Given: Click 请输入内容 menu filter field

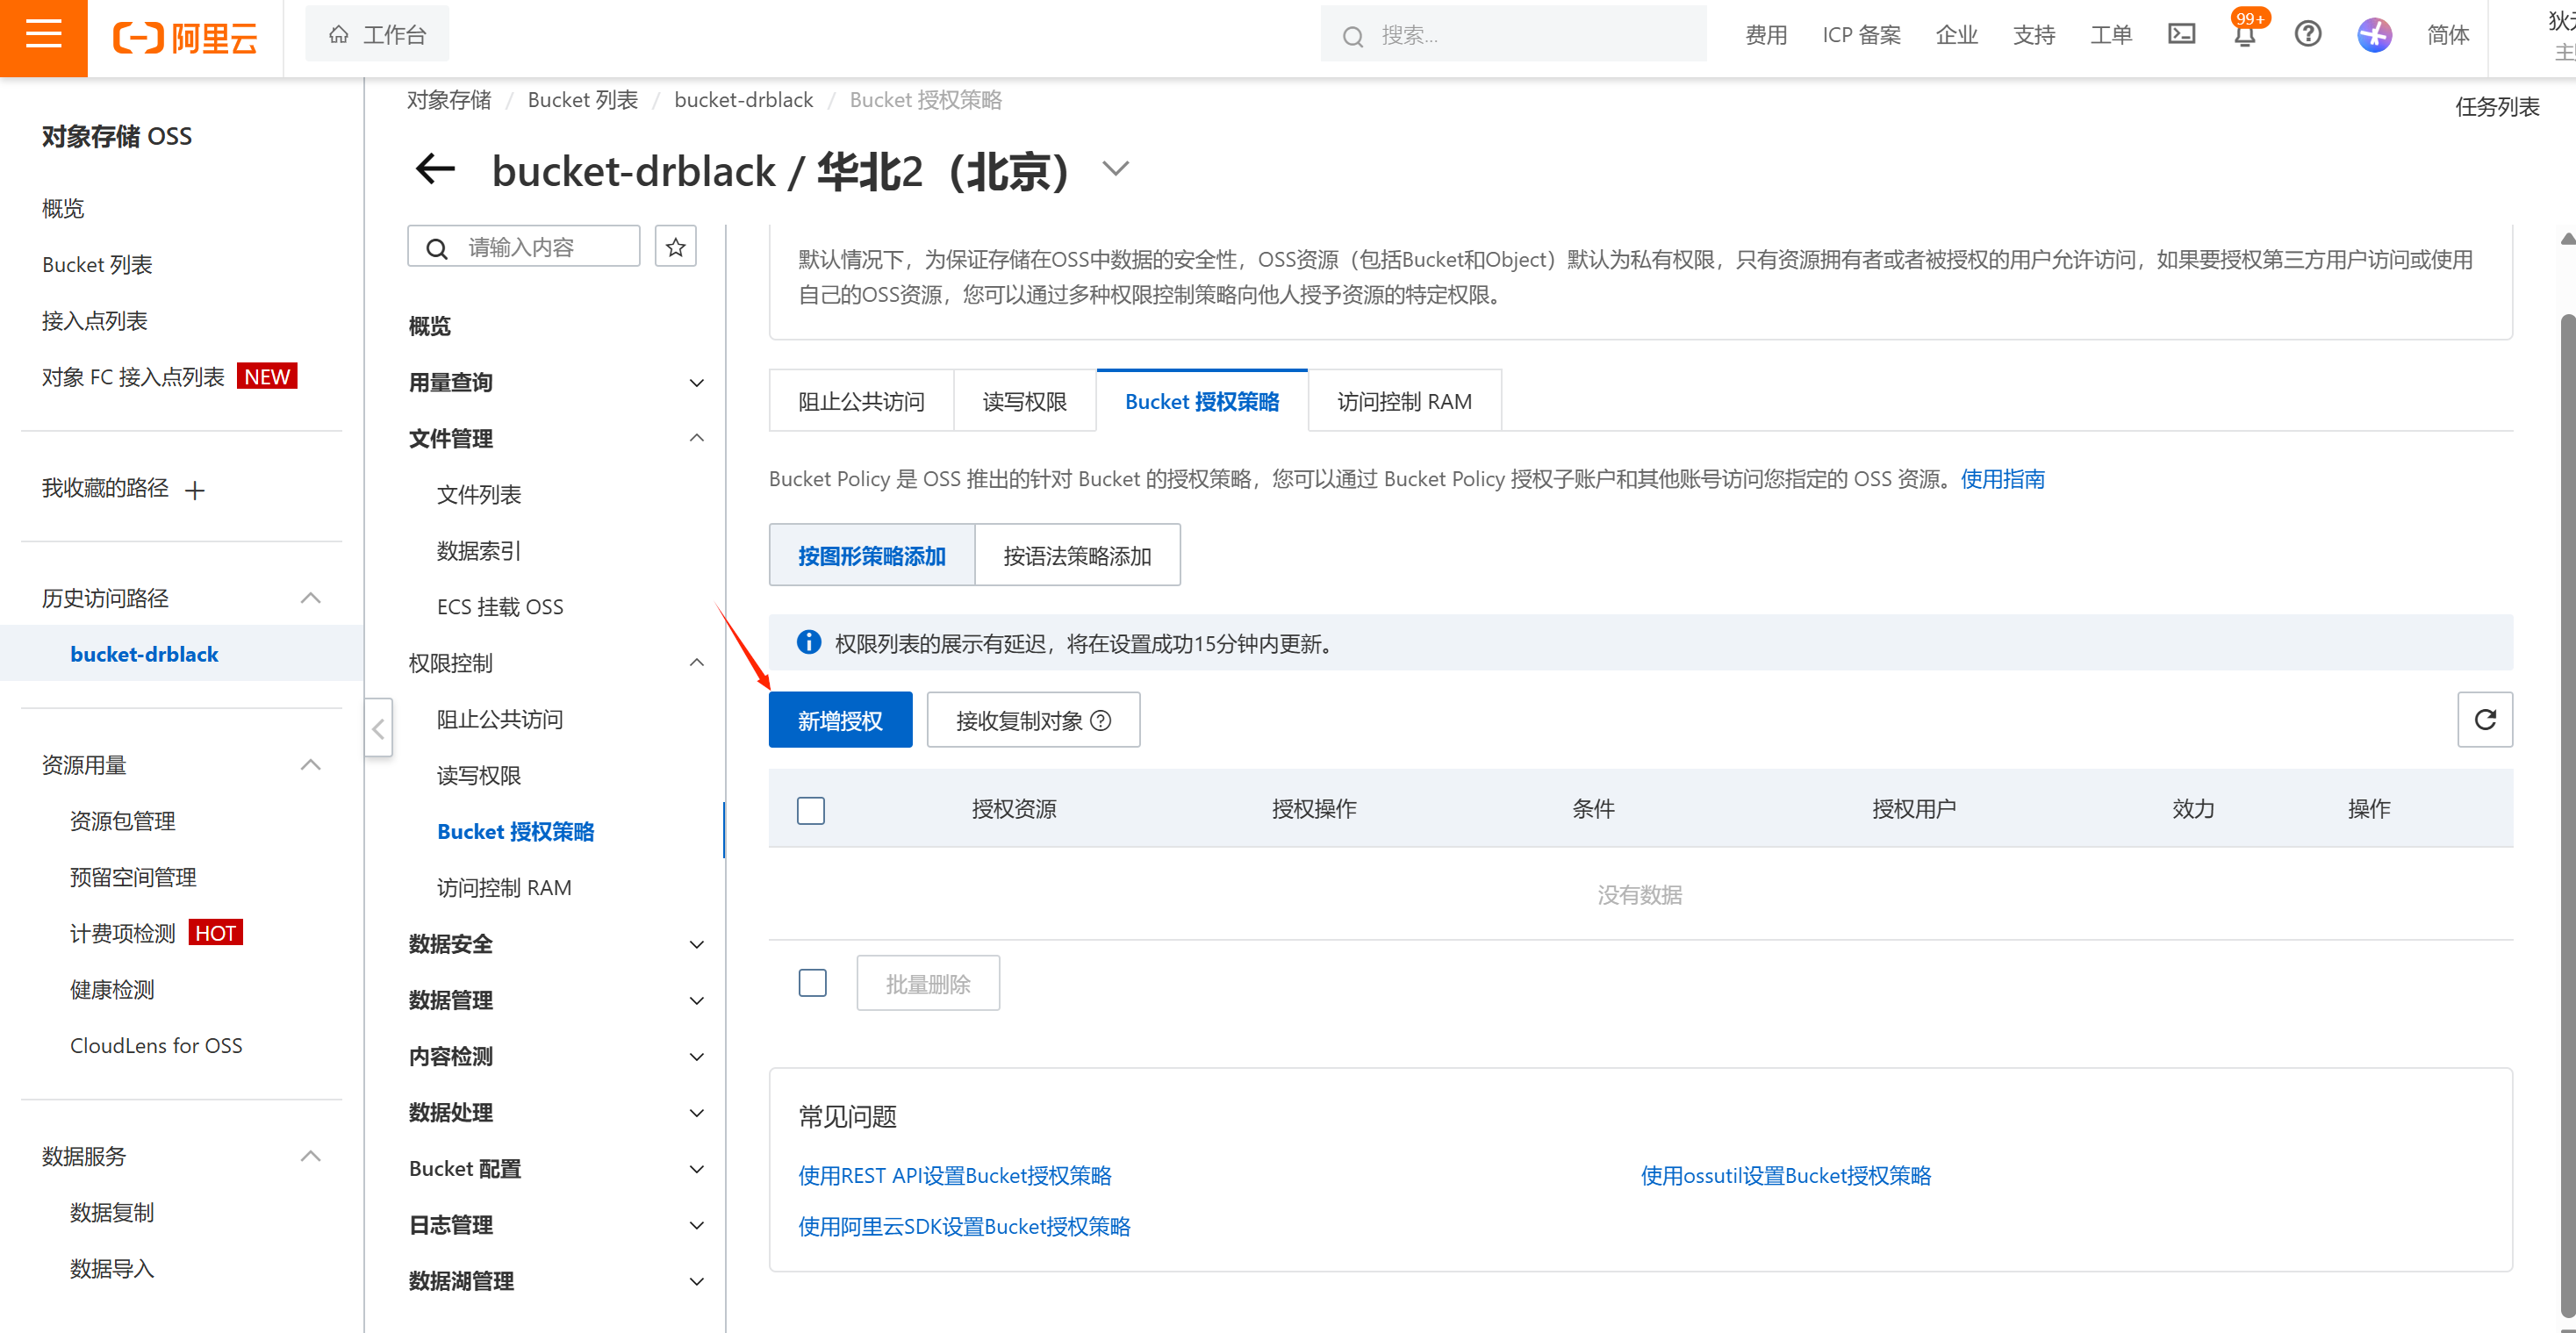Looking at the screenshot, I should coord(524,247).
